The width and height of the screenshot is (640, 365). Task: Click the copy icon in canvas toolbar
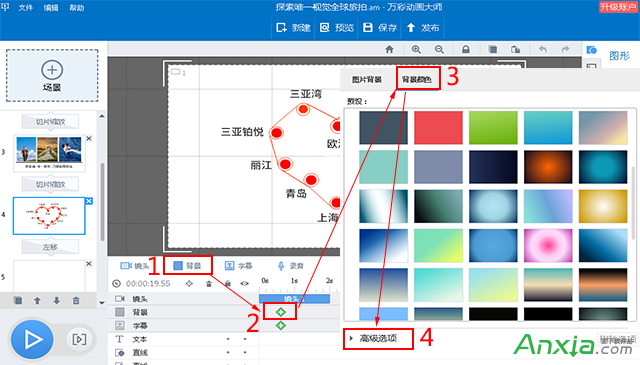(x=493, y=49)
